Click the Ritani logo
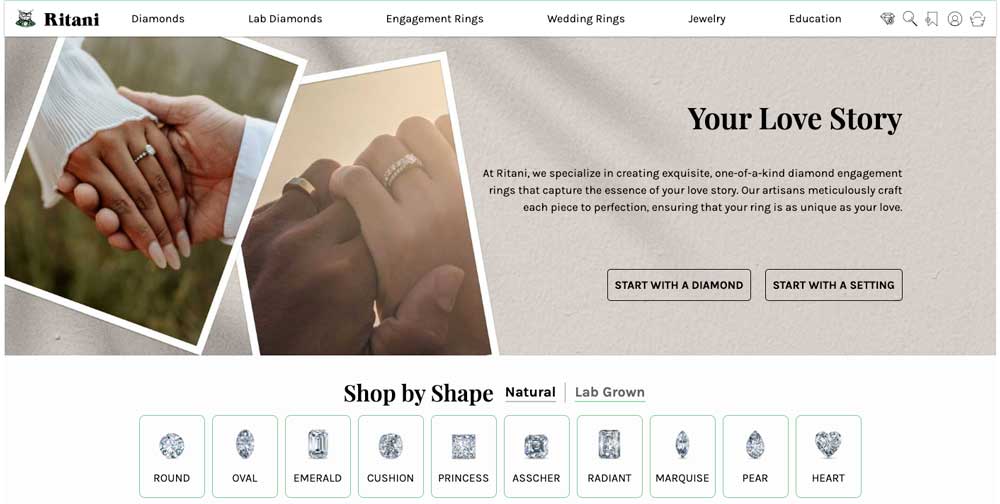 pos(57,19)
